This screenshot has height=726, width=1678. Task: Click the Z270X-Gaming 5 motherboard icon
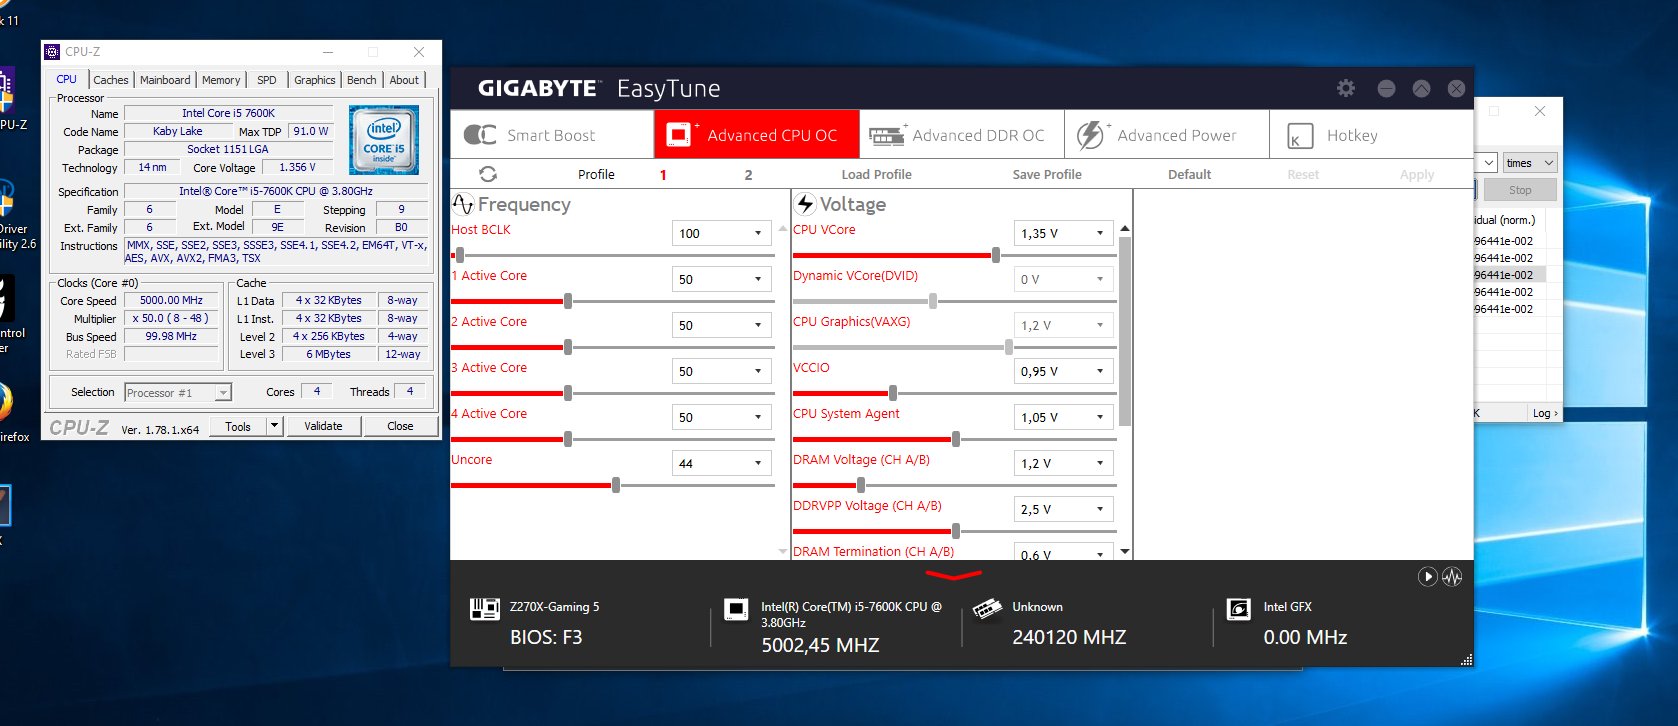point(485,609)
